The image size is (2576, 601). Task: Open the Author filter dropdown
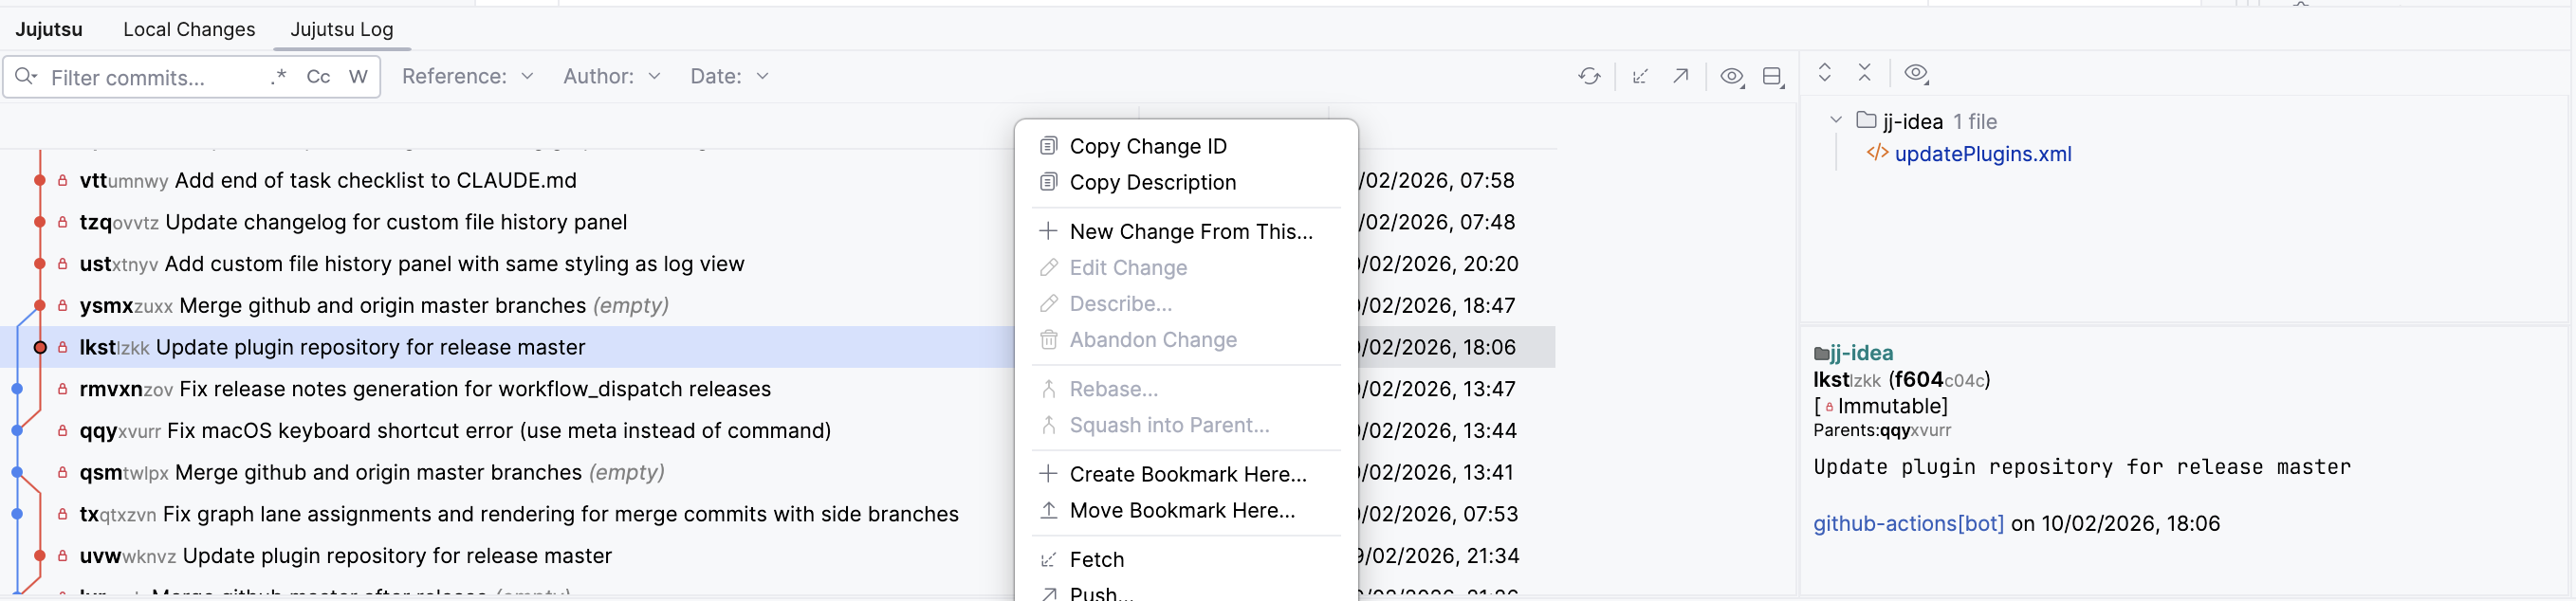coord(611,76)
